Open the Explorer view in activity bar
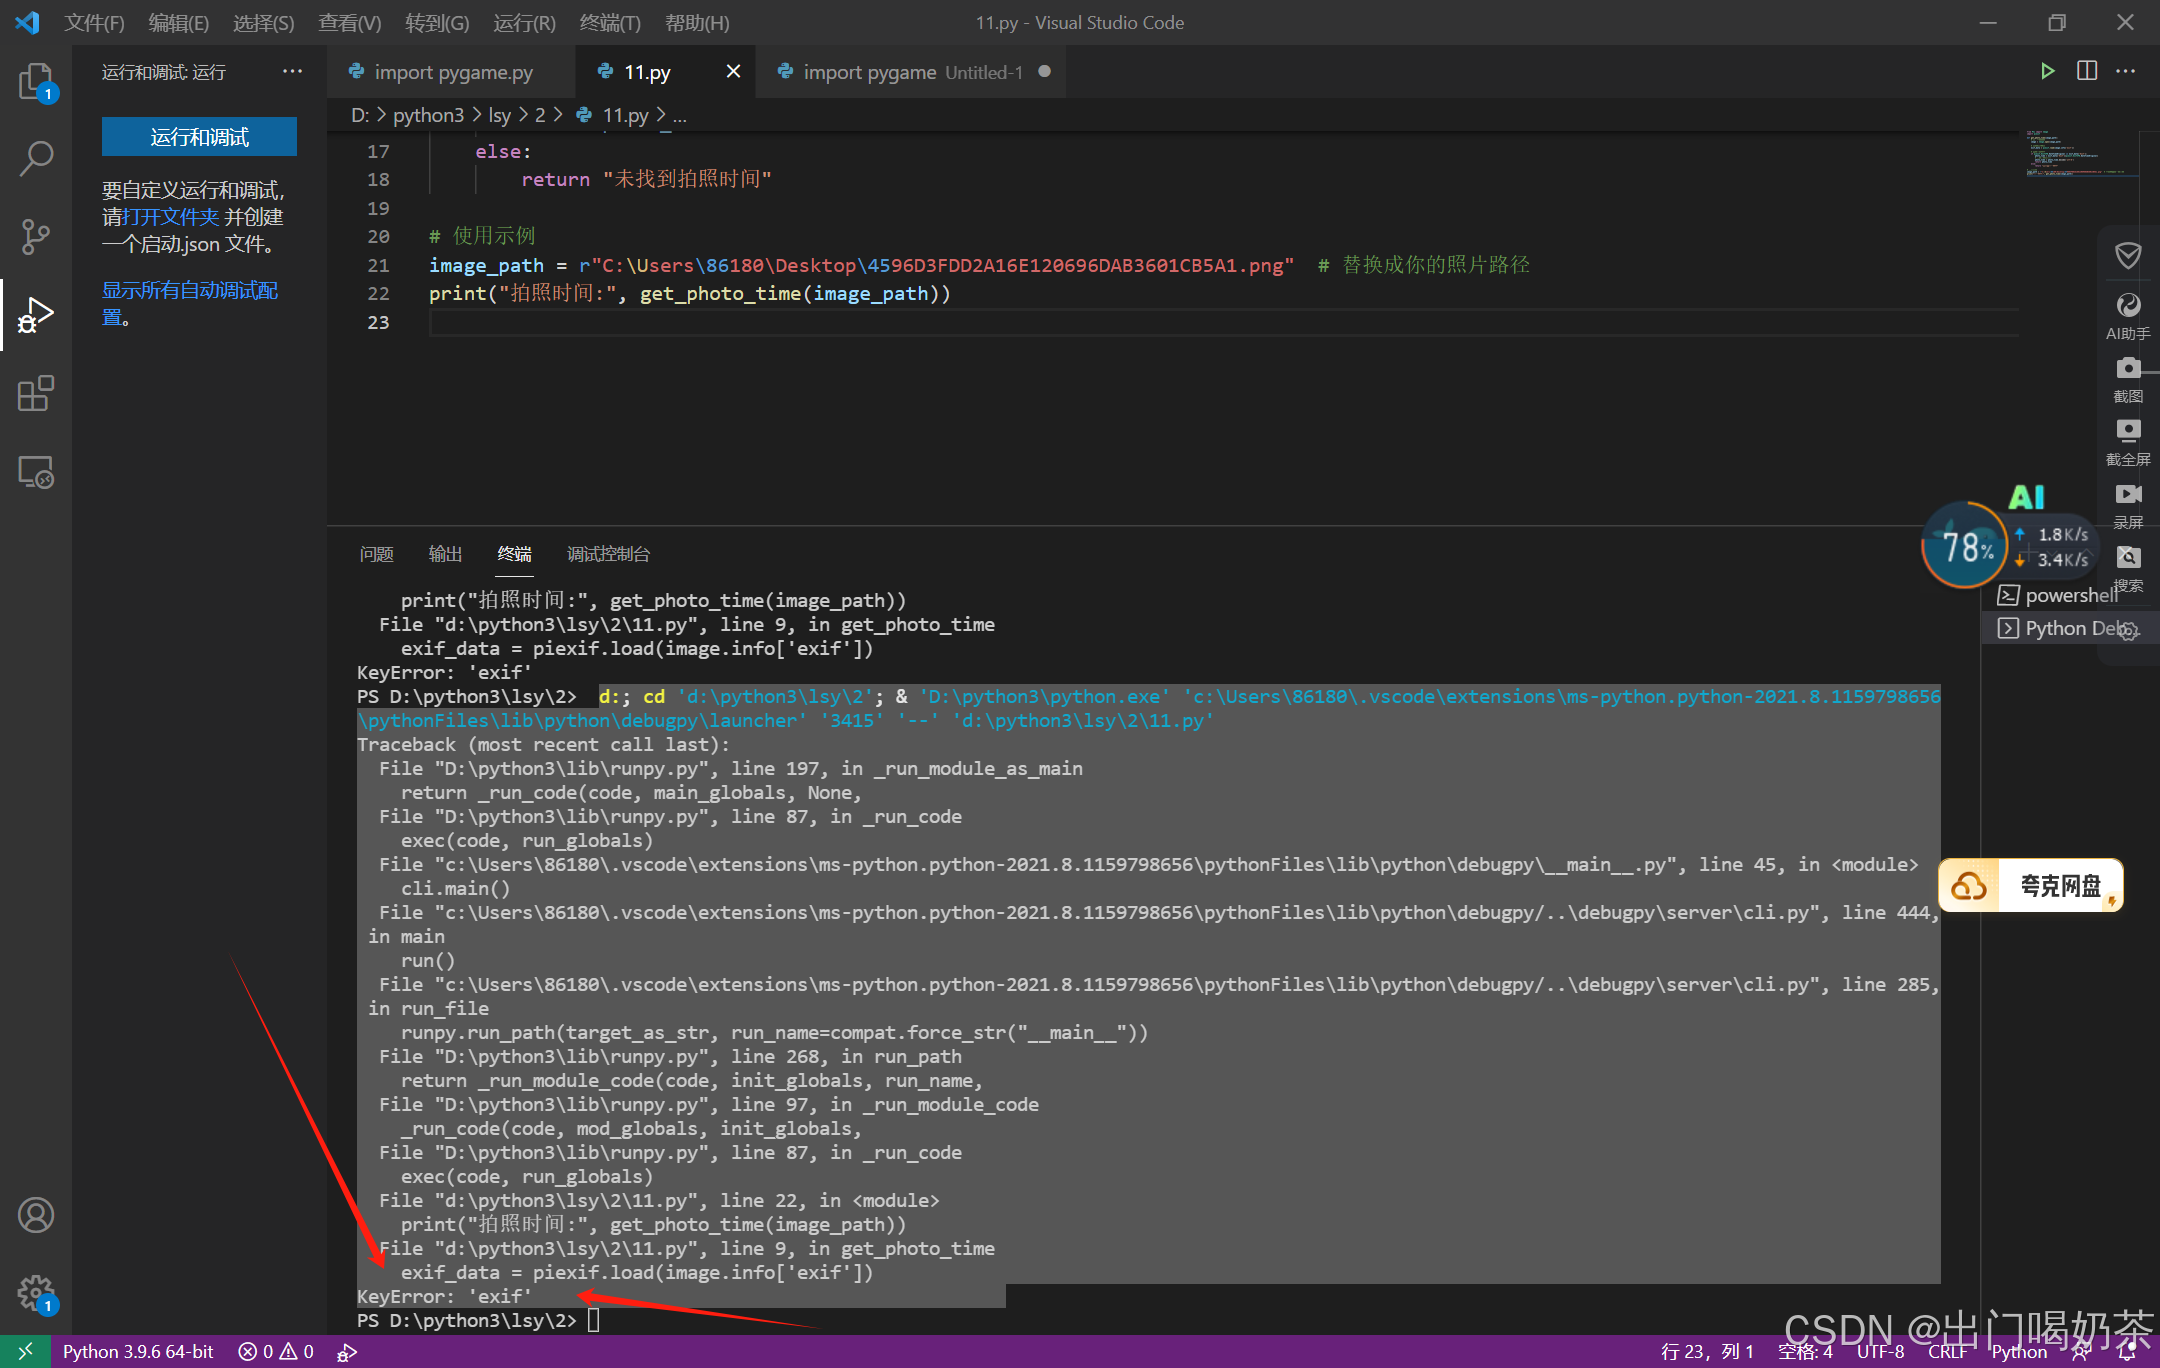 click(36, 81)
